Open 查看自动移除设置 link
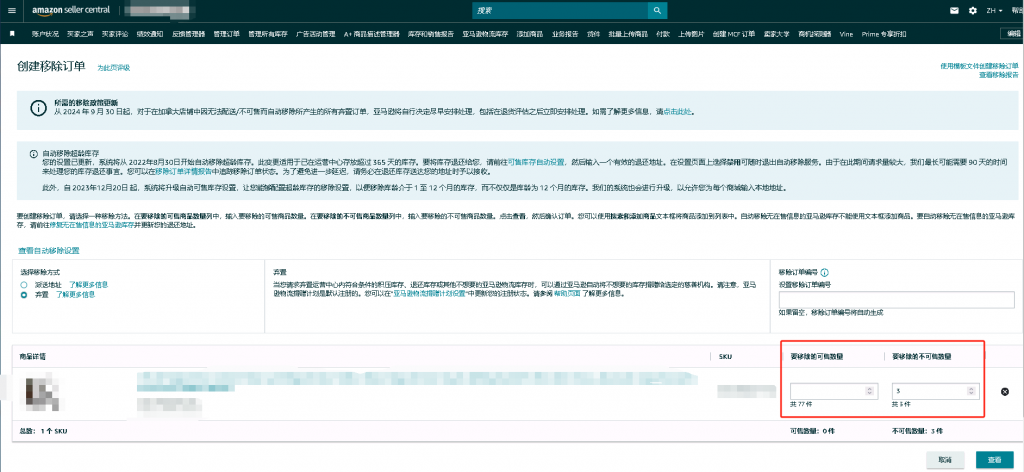This screenshot has width=1024, height=472. coord(49,251)
